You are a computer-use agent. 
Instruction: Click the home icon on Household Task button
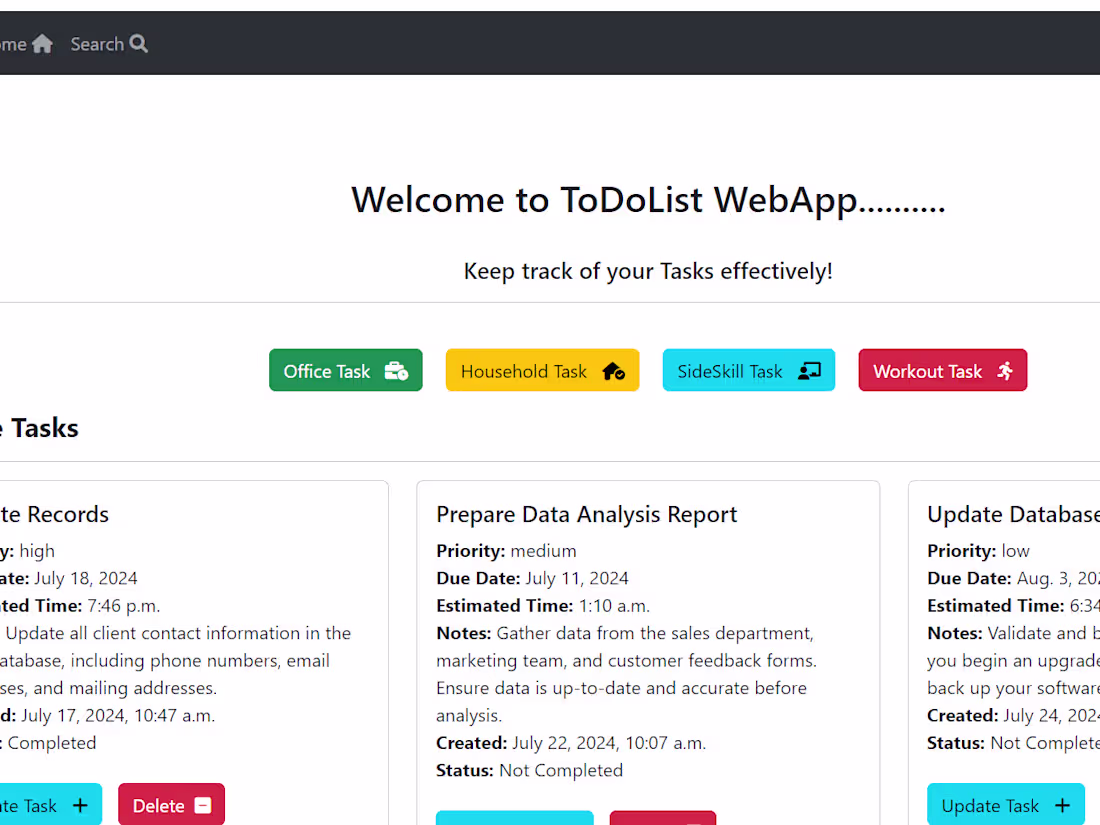[613, 370]
